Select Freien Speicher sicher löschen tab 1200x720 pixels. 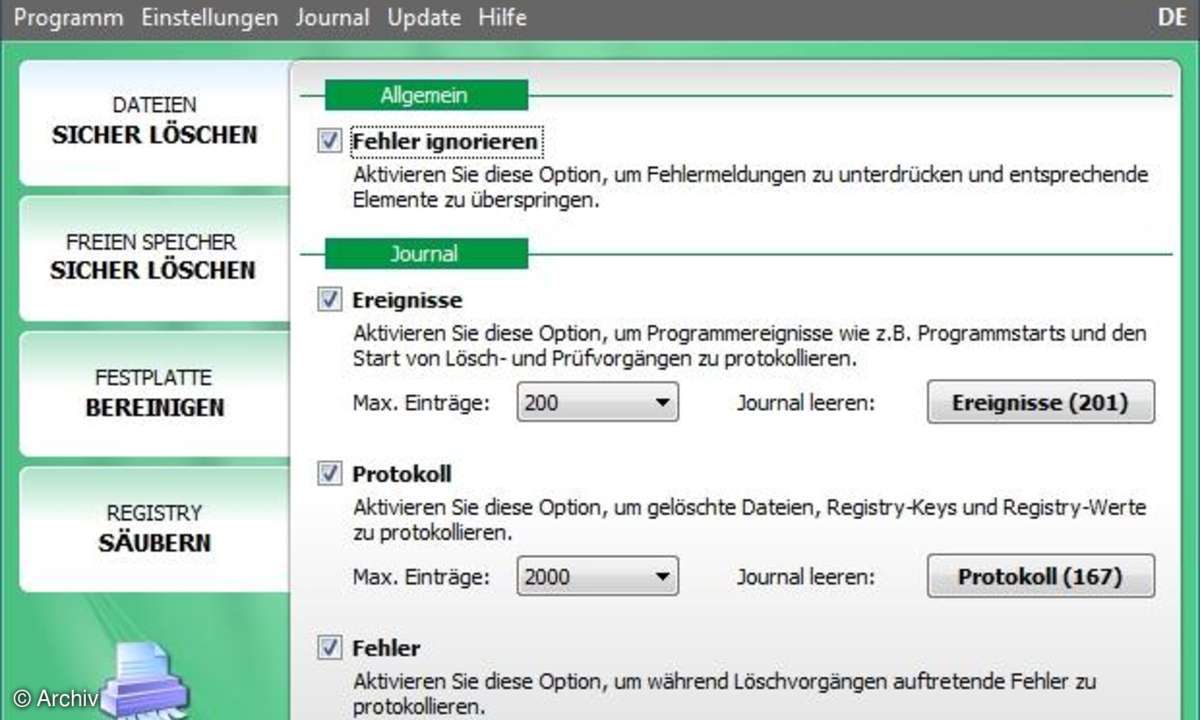tap(155, 257)
